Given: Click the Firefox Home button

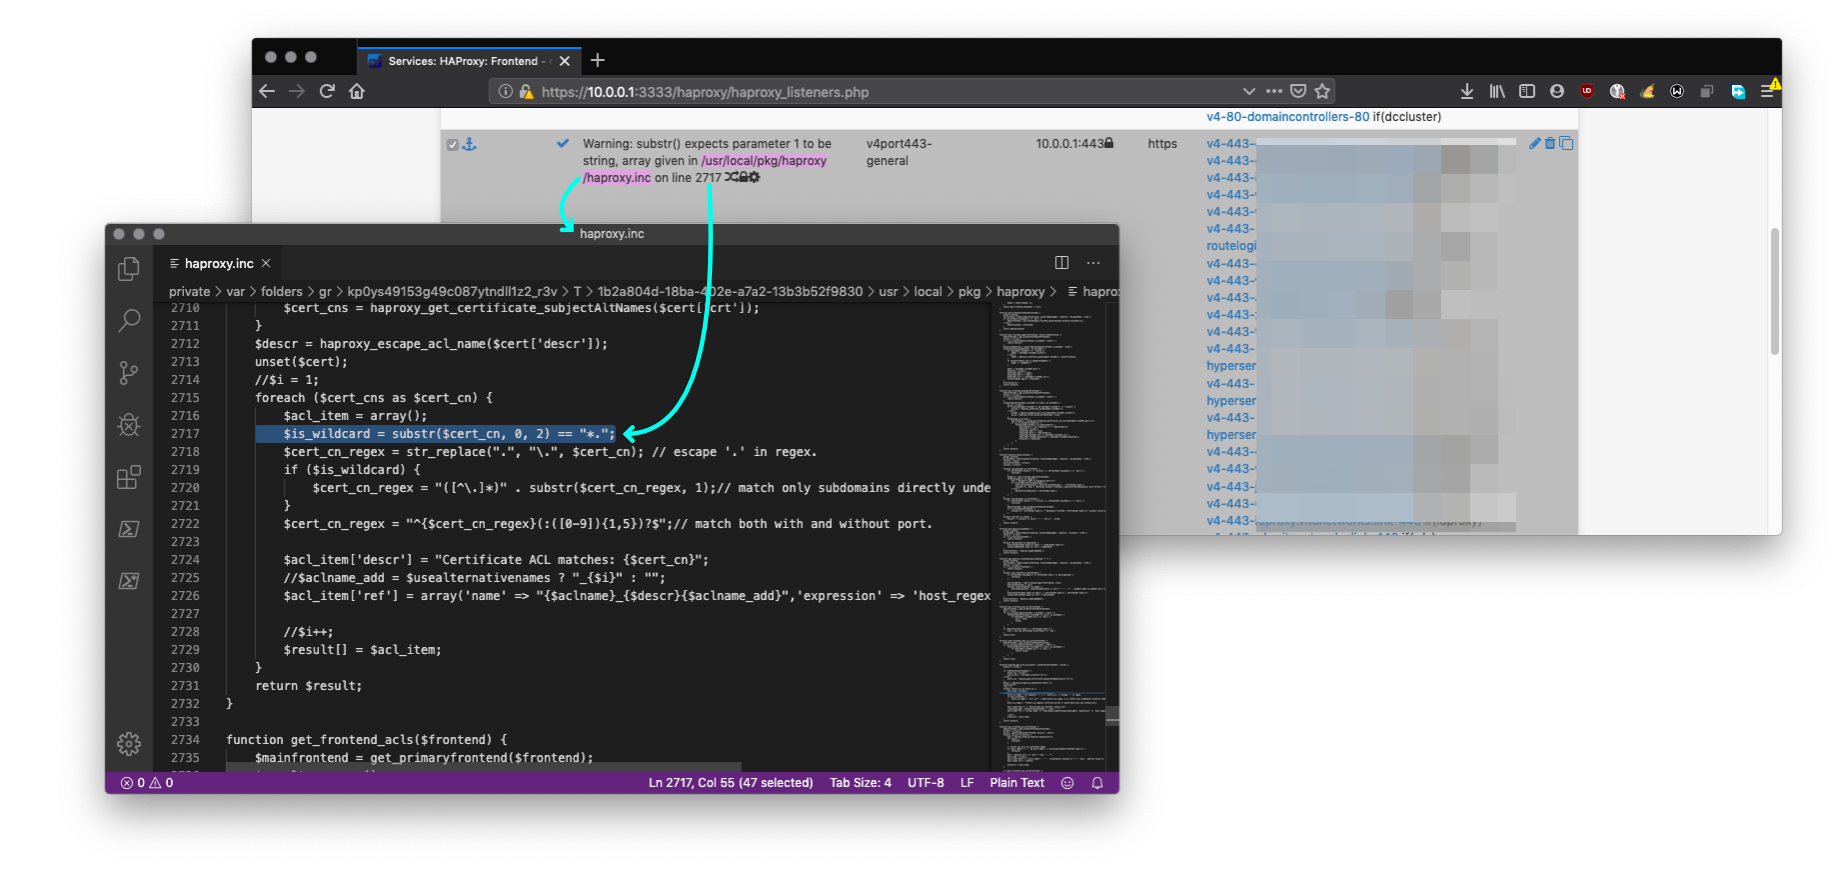Looking at the screenshot, I should tap(357, 91).
